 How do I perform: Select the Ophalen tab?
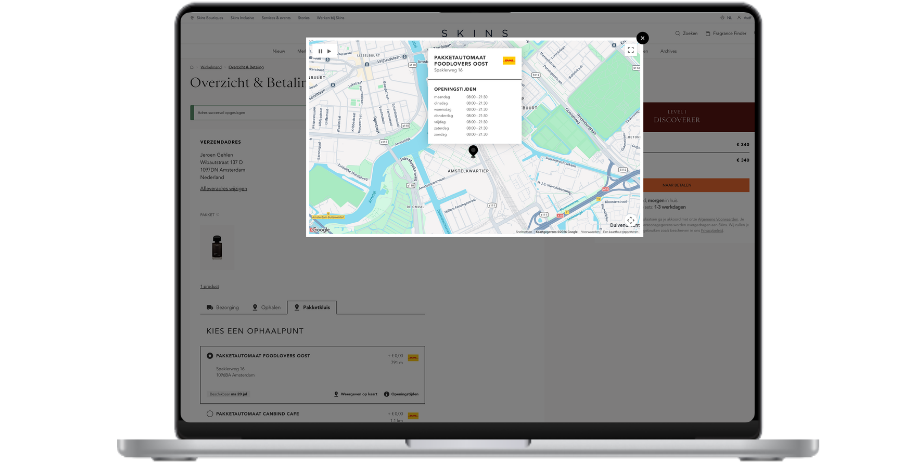click(266, 308)
